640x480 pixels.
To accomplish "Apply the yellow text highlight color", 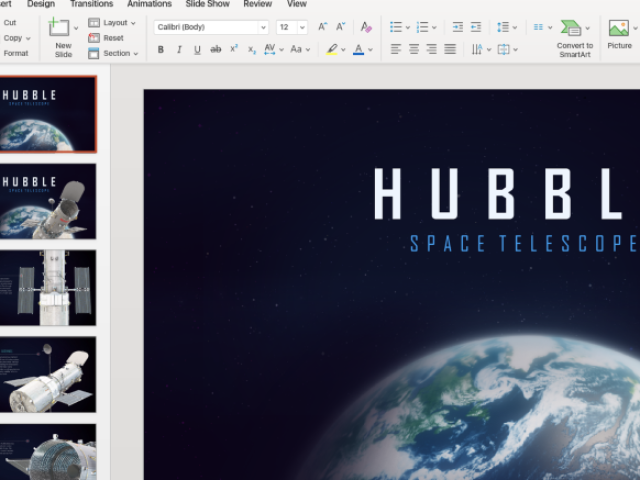I will tap(332, 49).
